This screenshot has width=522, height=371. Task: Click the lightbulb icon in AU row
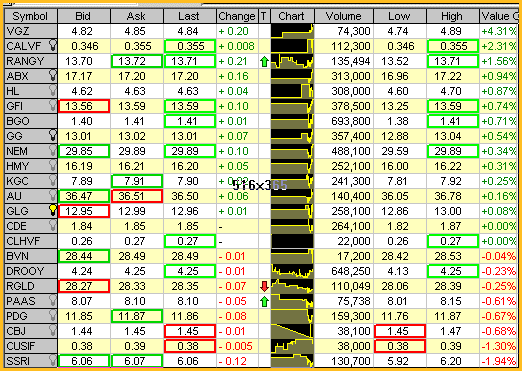click(52, 195)
